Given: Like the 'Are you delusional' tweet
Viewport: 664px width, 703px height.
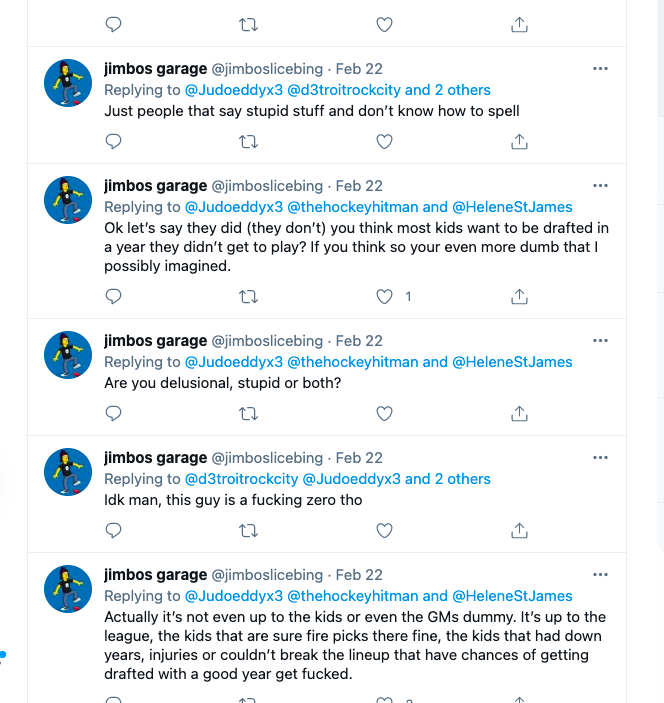Looking at the screenshot, I should click(384, 413).
